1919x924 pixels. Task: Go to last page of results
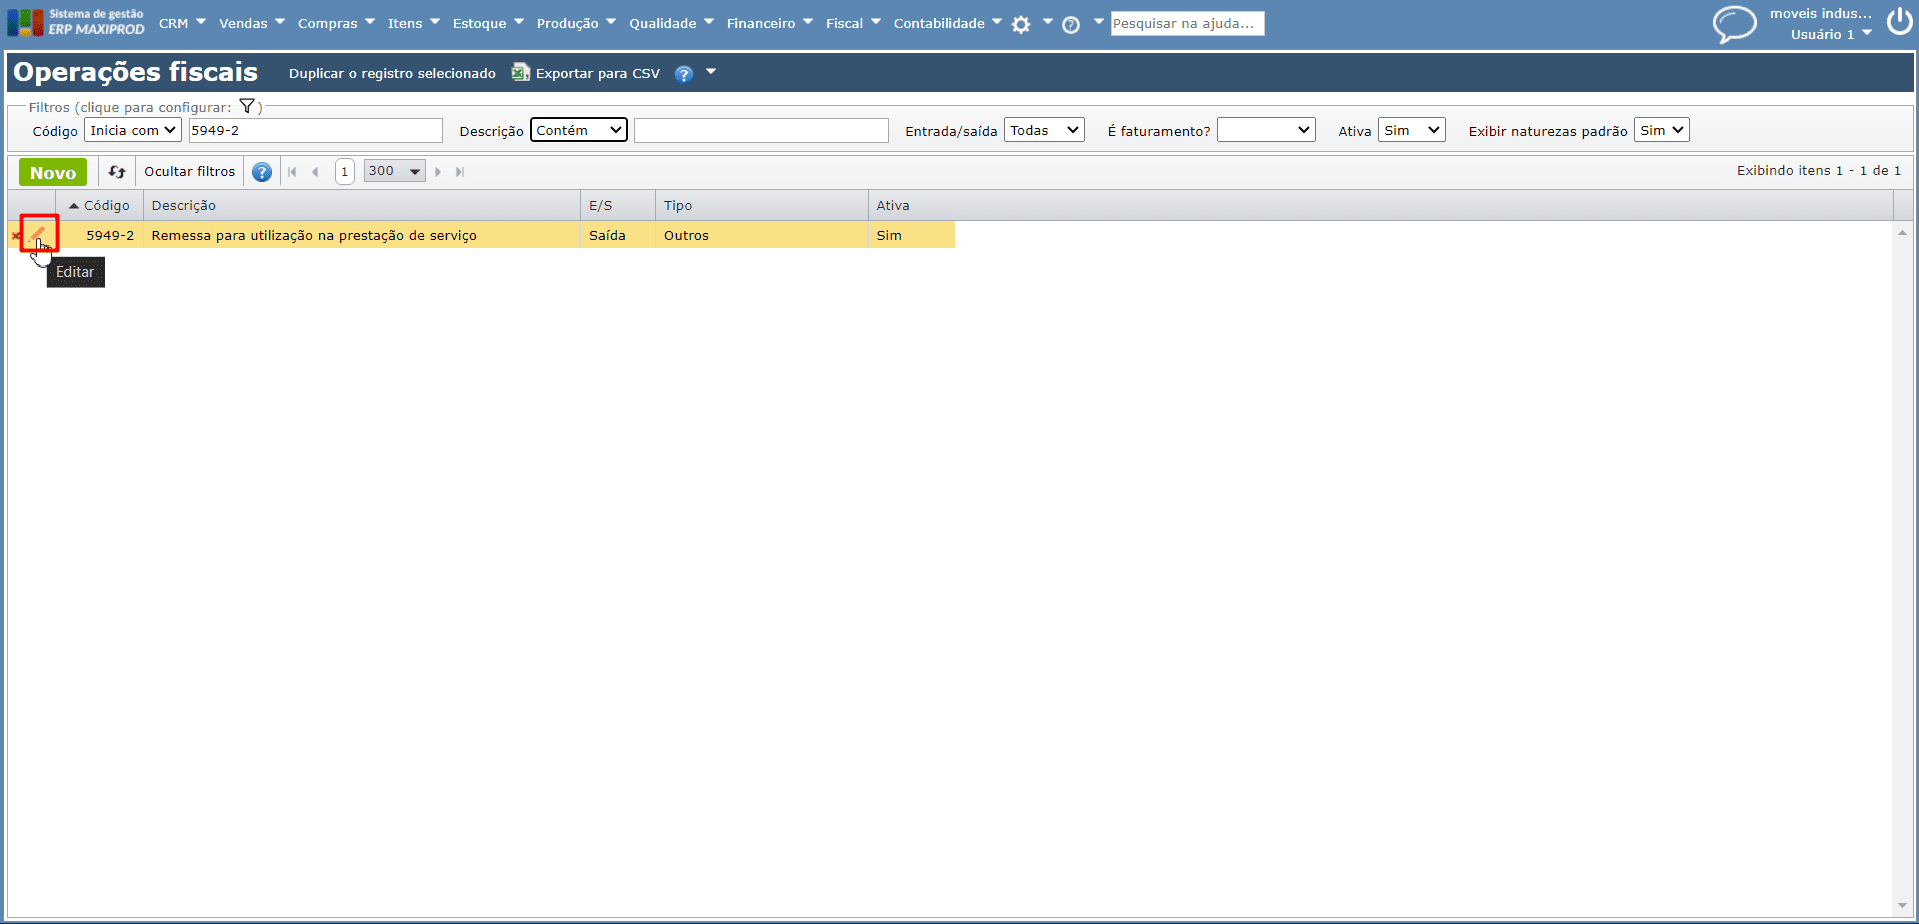tap(460, 172)
